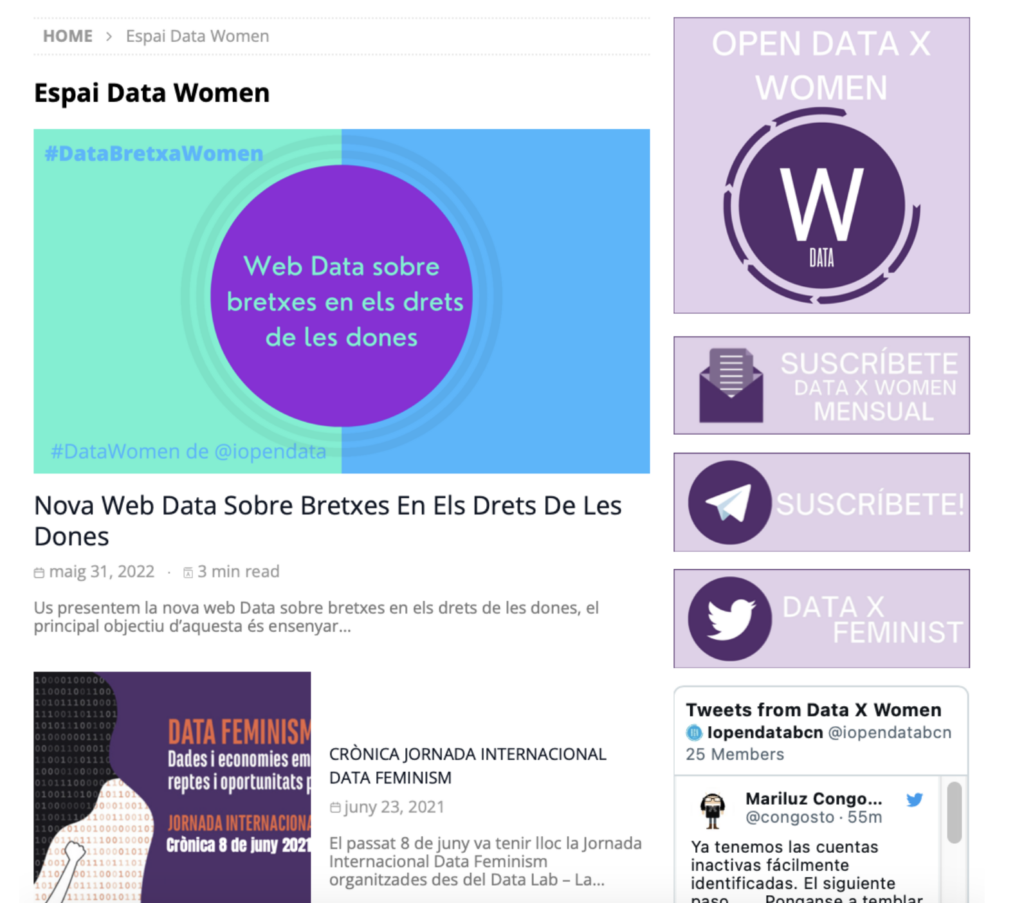This screenshot has width=1024, height=903.
Task: Click the calendar icon beside juny 23, 2021
Action: coord(335,808)
